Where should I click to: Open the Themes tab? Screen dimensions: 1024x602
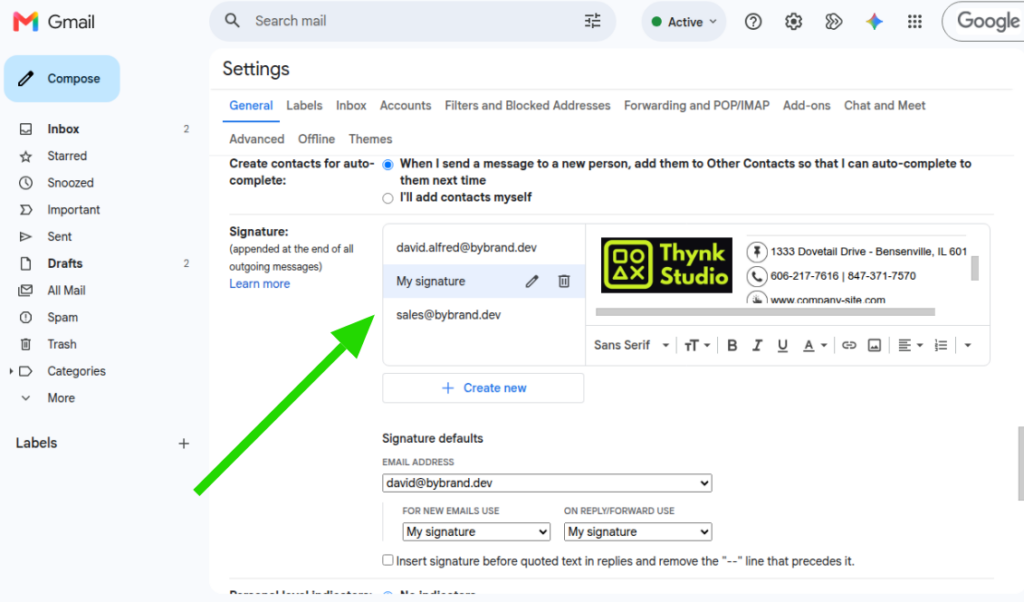pyautogui.click(x=370, y=139)
